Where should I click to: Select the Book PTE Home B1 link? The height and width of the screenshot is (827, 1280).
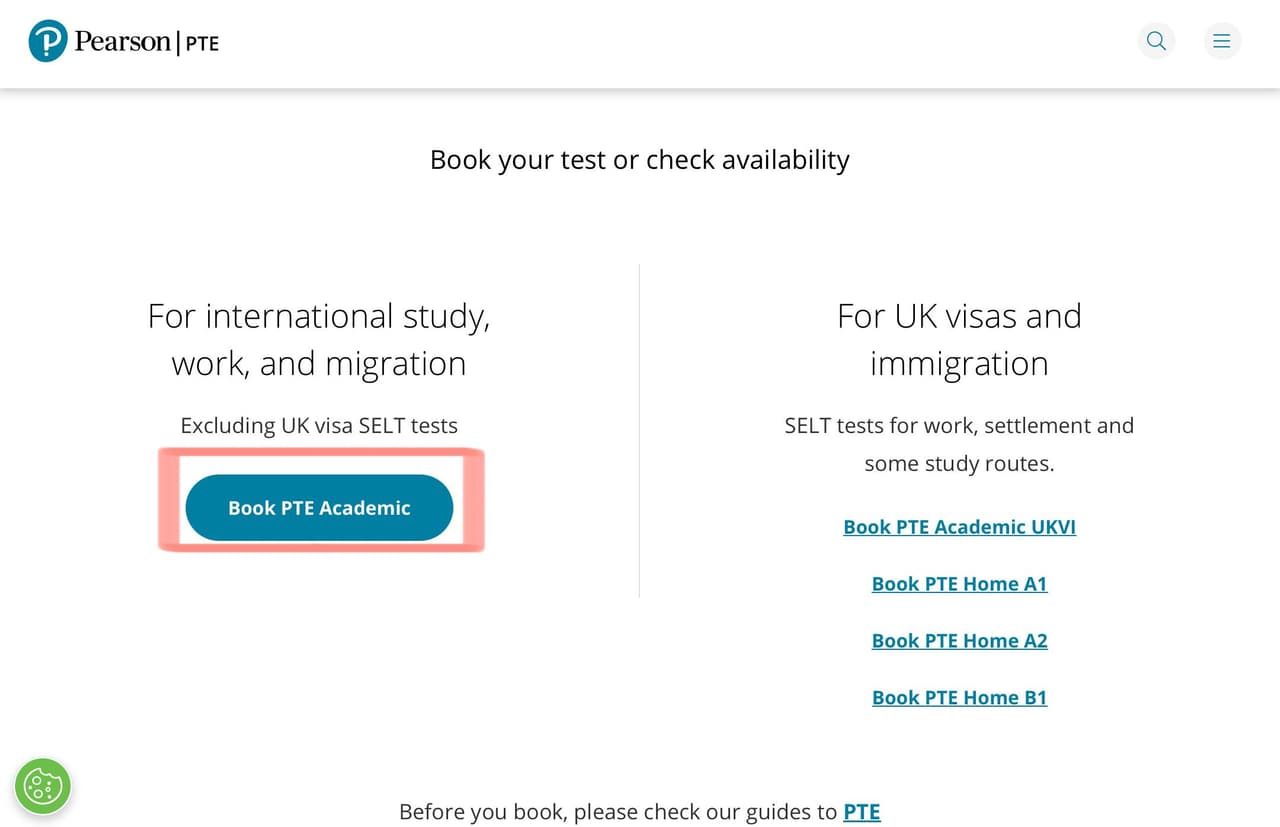point(959,698)
